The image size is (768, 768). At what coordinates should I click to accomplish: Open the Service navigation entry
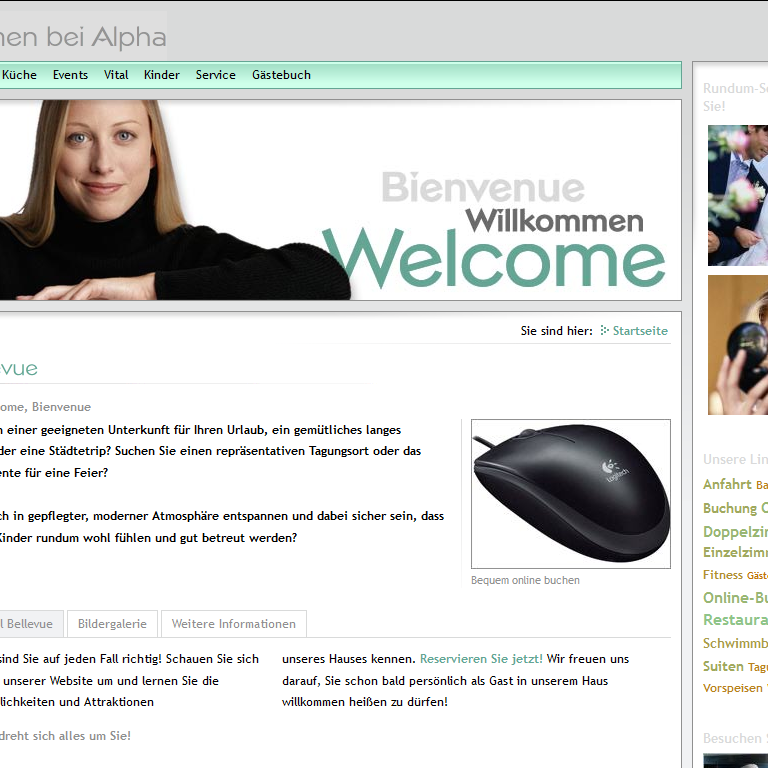(216, 75)
